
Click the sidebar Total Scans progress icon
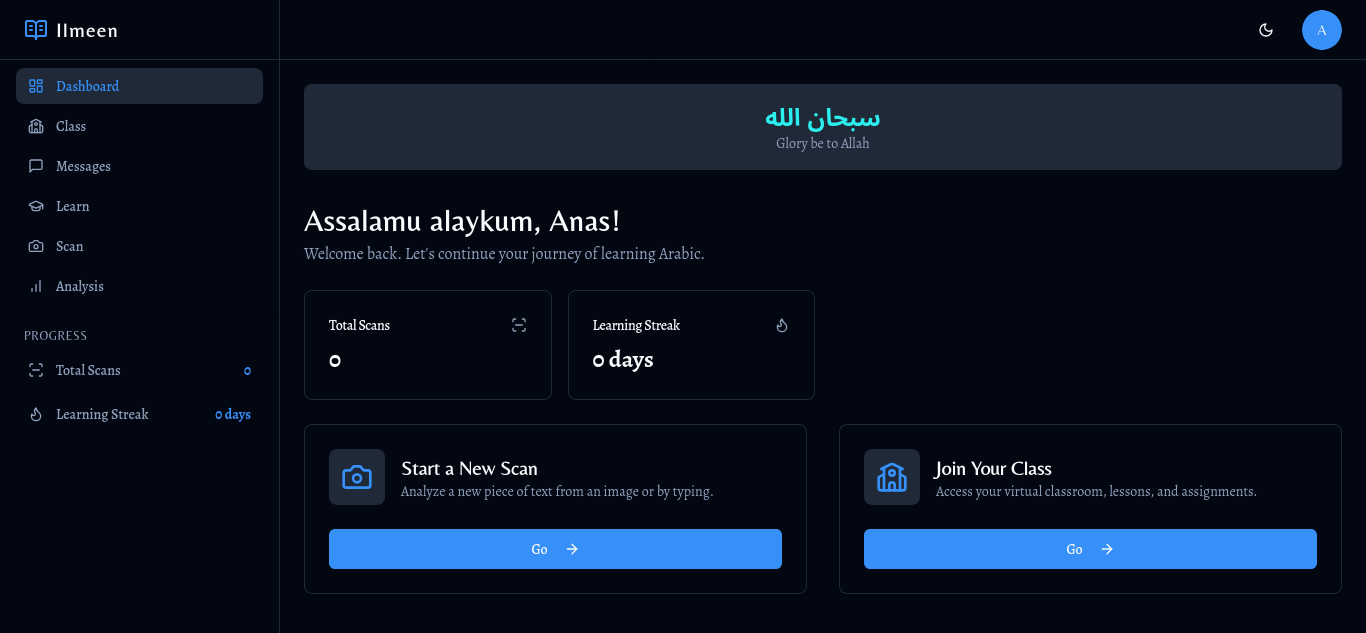pyautogui.click(x=36, y=370)
